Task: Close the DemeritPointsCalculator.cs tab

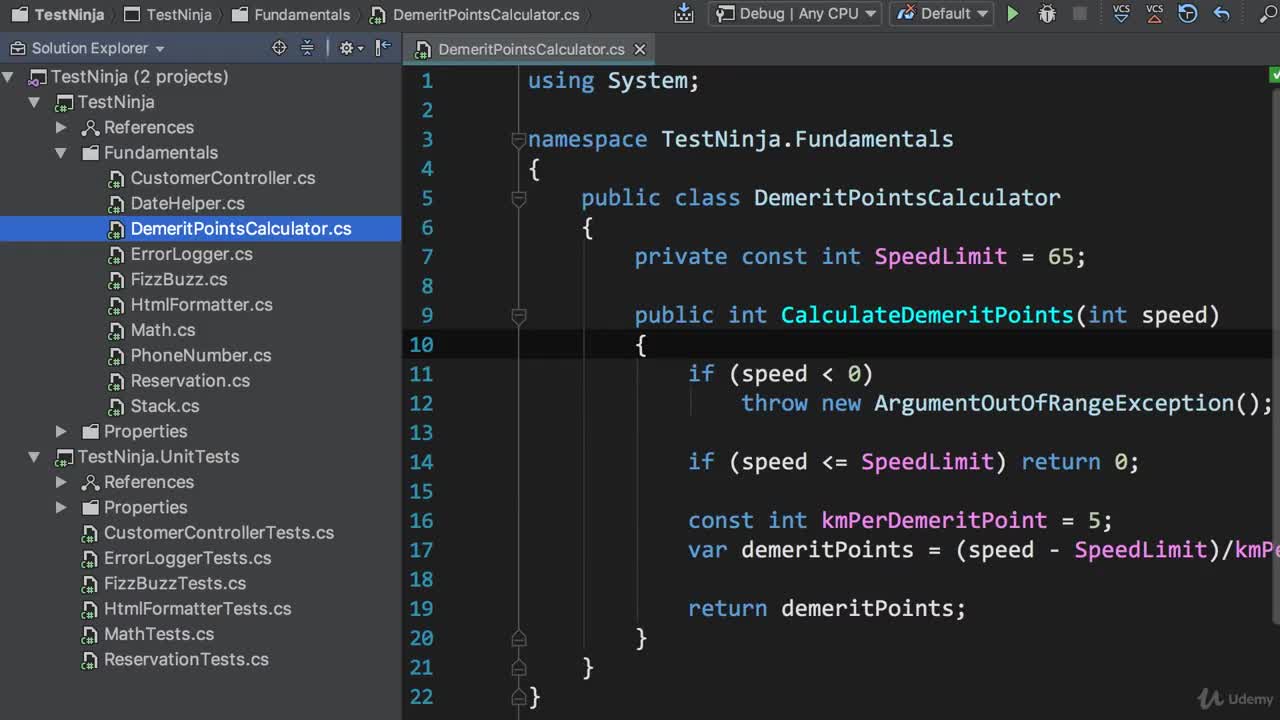Action: (640, 49)
